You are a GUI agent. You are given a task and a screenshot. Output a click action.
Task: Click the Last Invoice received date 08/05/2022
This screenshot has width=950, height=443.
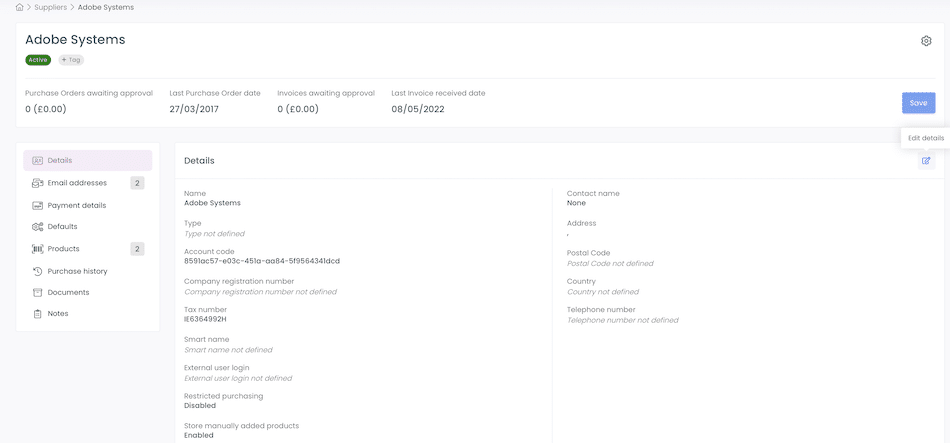pos(416,110)
